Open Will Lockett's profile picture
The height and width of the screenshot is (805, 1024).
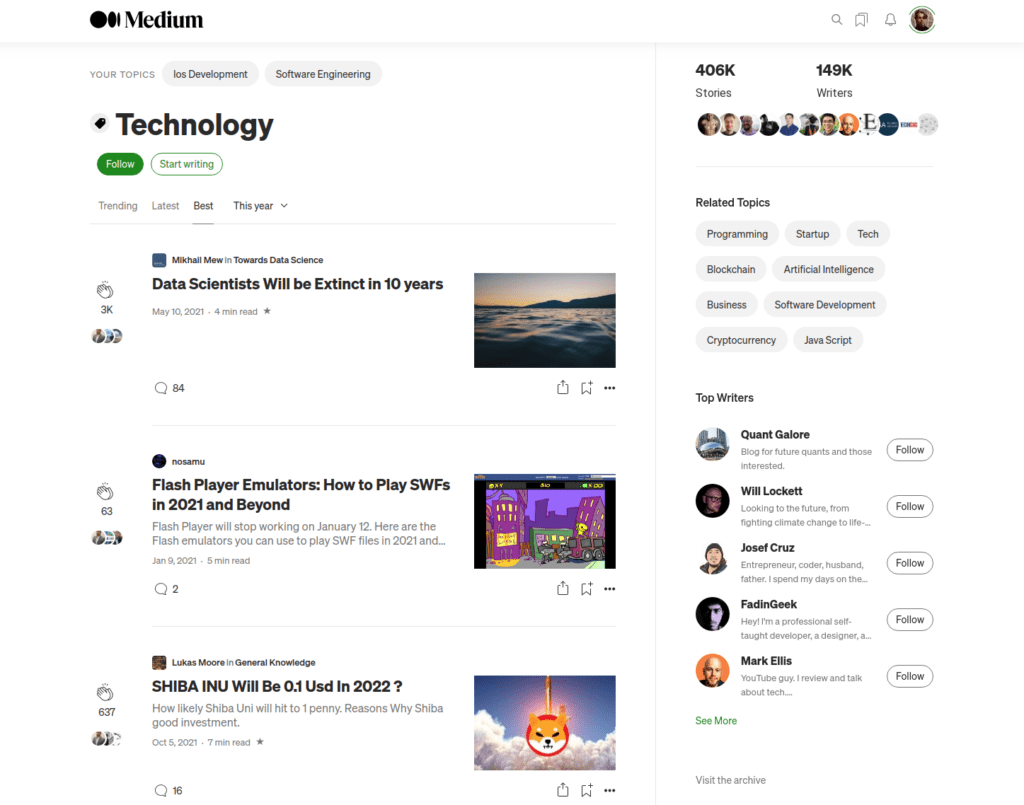[x=712, y=501]
